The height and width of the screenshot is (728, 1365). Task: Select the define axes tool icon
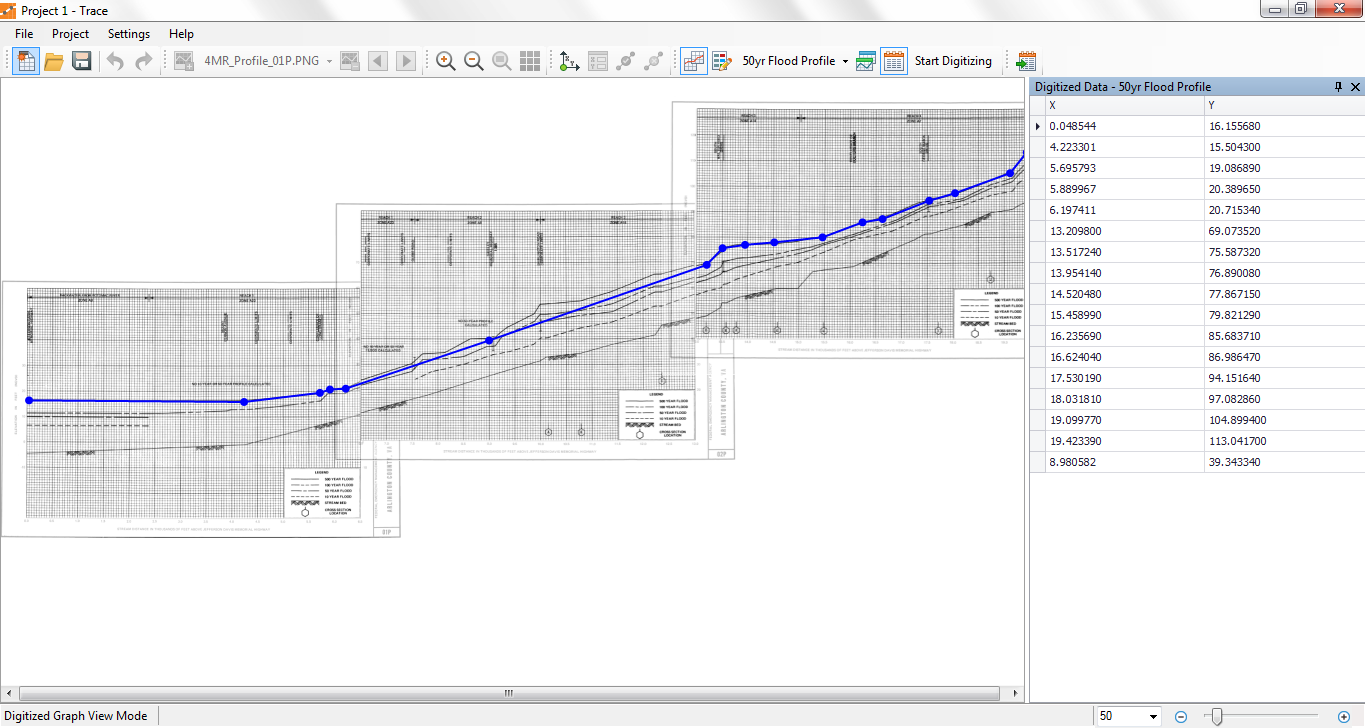[x=569, y=61]
